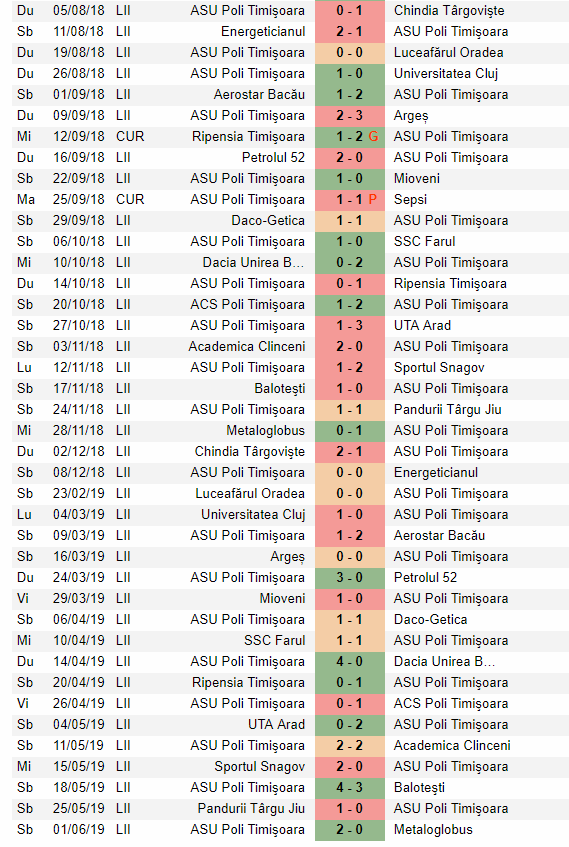Image resolution: width=569 pixels, height=847 pixels.
Task: Open the 4 - 3 result against Balotești
Action: [x=350, y=788]
